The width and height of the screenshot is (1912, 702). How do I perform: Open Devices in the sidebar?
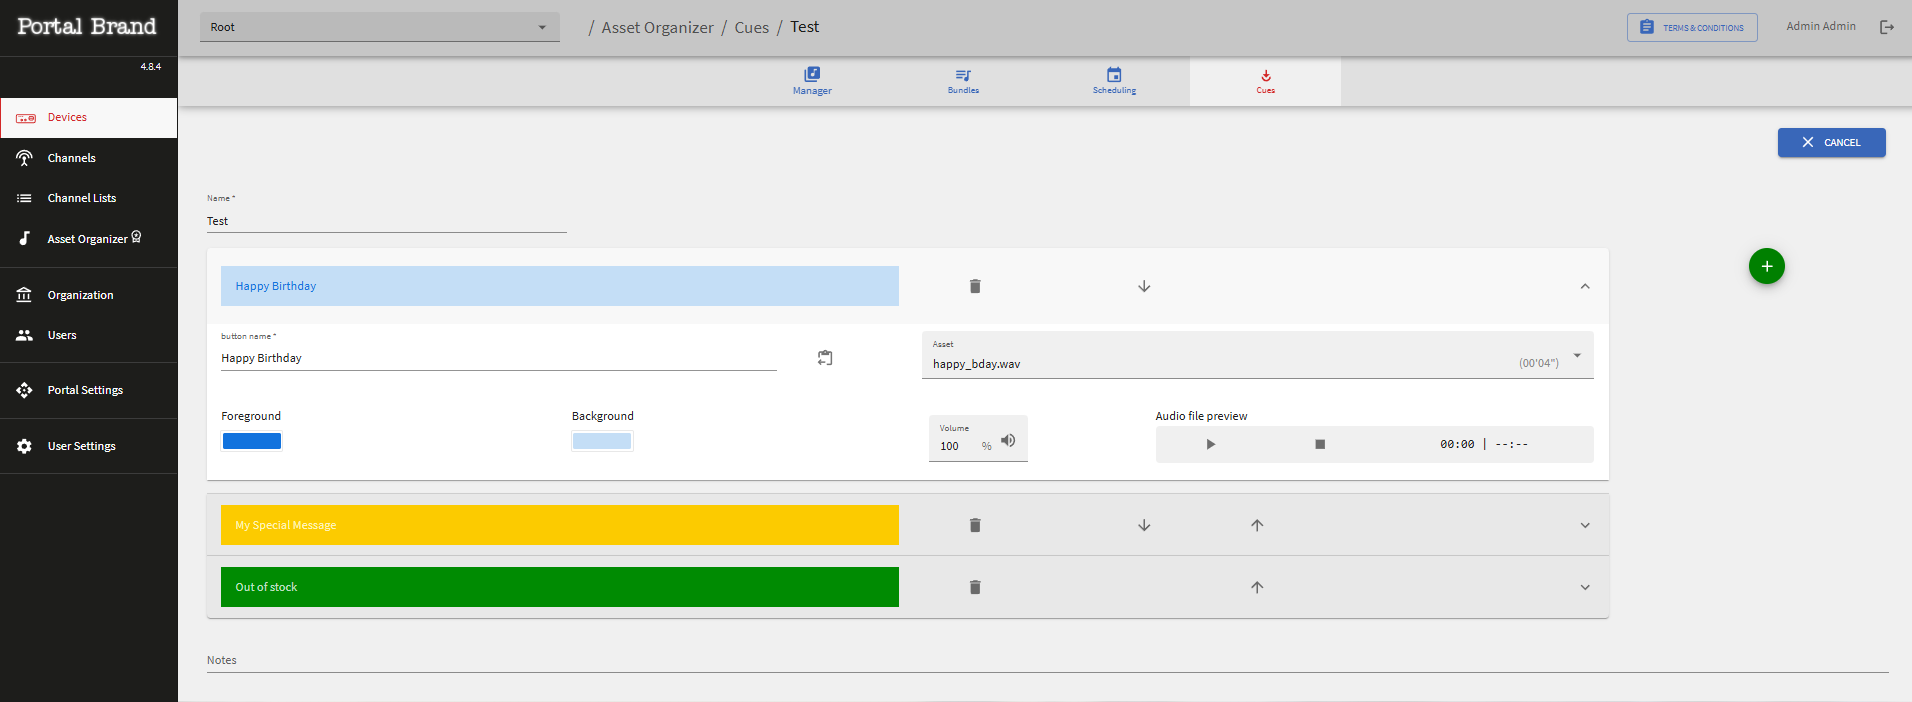point(89,118)
